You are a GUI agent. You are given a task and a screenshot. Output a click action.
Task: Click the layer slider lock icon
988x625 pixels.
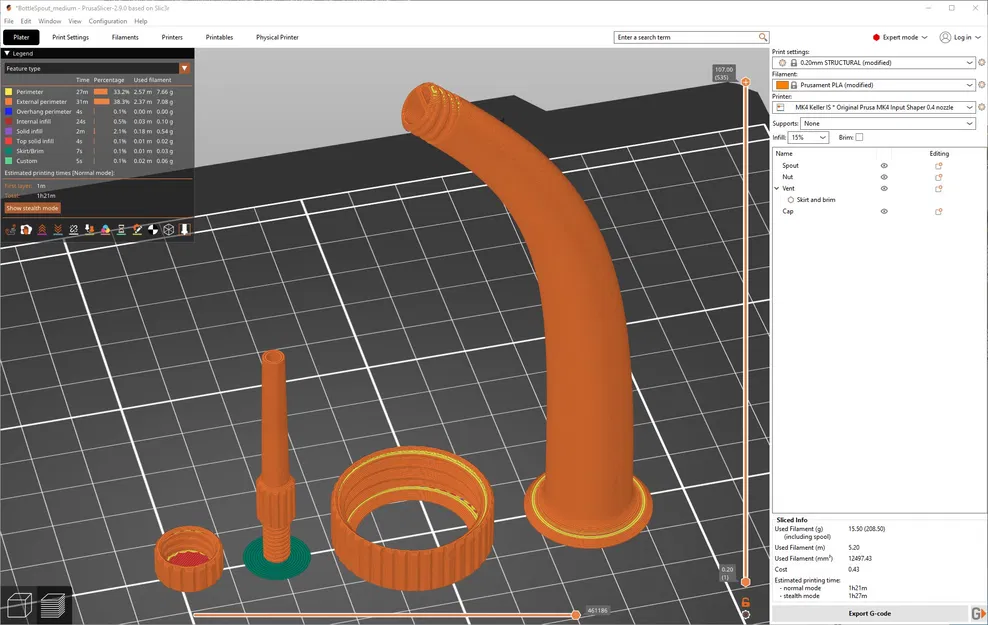tap(745, 603)
